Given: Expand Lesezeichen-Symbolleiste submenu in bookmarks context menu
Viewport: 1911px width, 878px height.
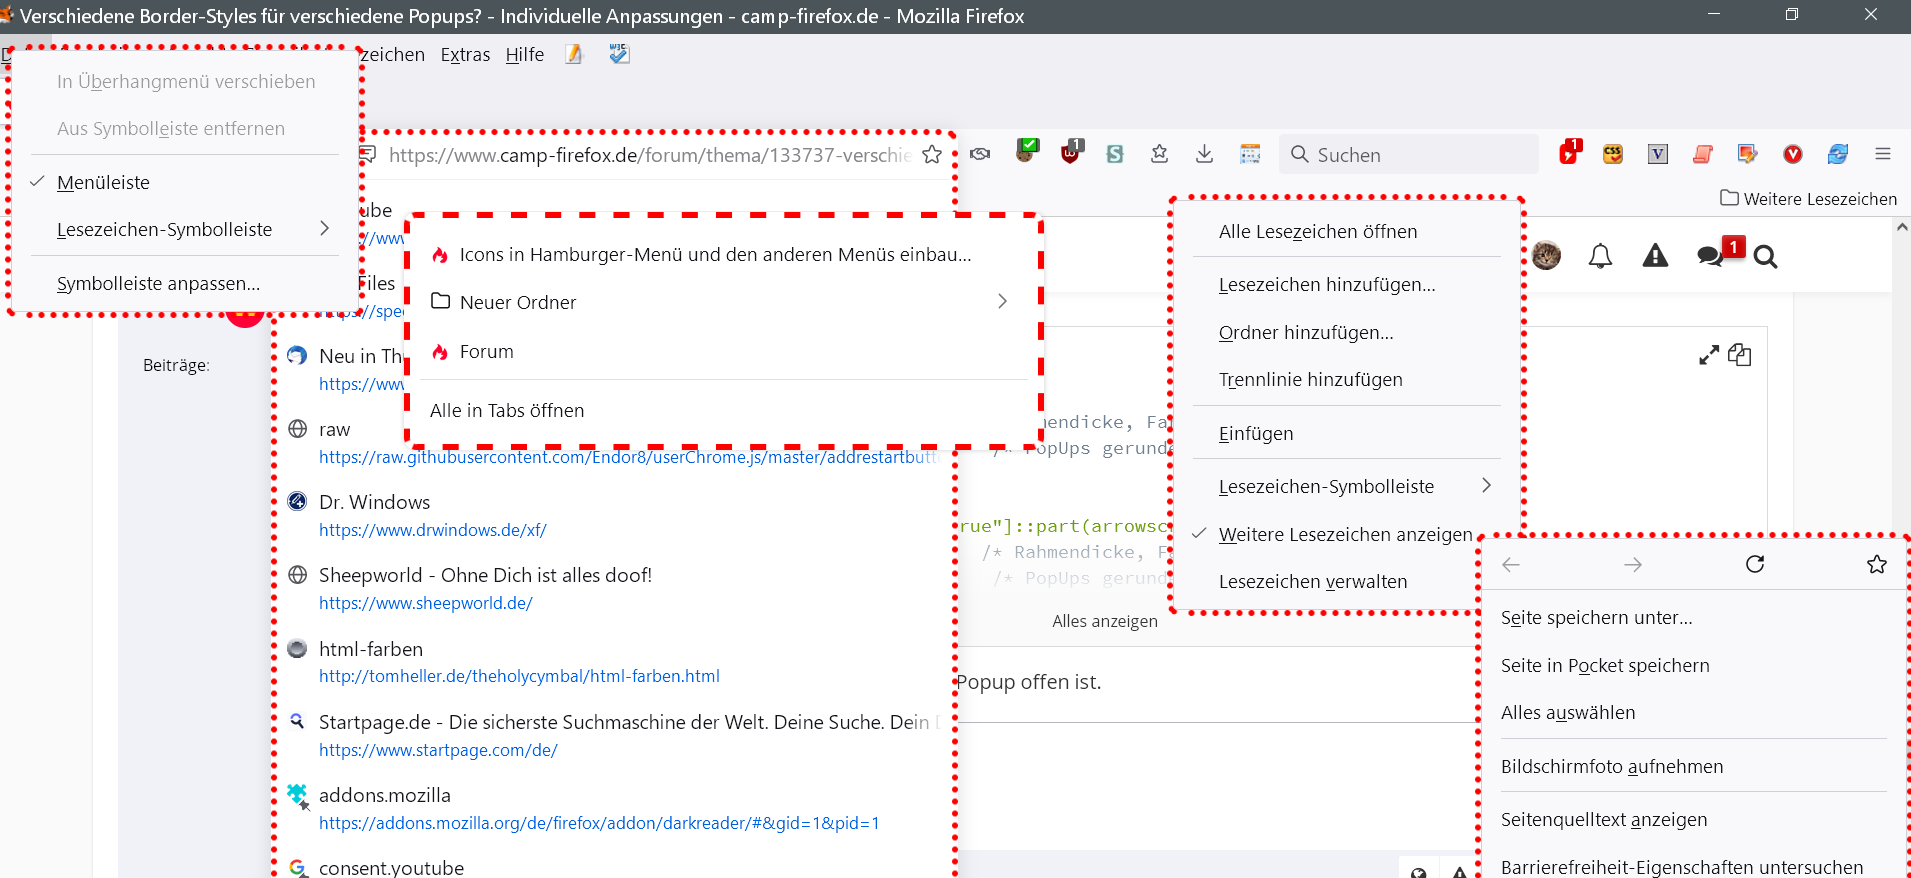Looking at the screenshot, I should pyautogui.click(x=1346, y=486).
